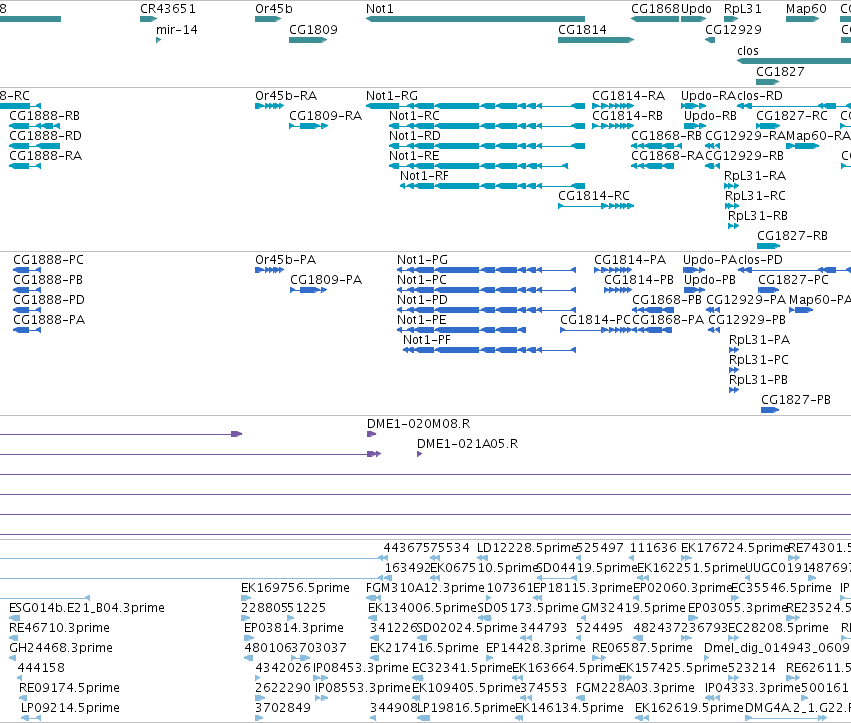Screen dimensions: 851x723
Task: Click the DME1-020M08.R feature label
Action: (418, 423)
